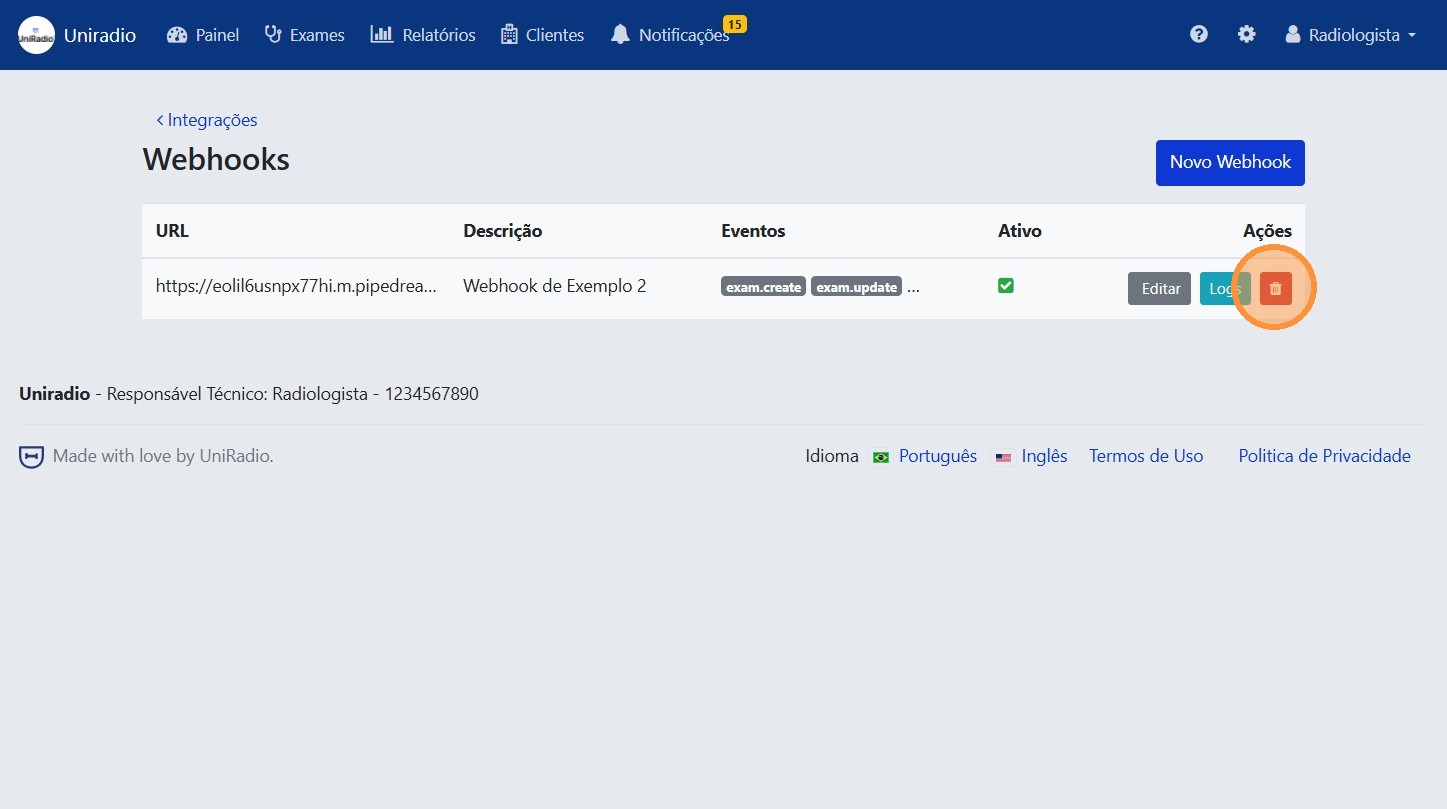Click the exam.create event badge

coord(763,286)
